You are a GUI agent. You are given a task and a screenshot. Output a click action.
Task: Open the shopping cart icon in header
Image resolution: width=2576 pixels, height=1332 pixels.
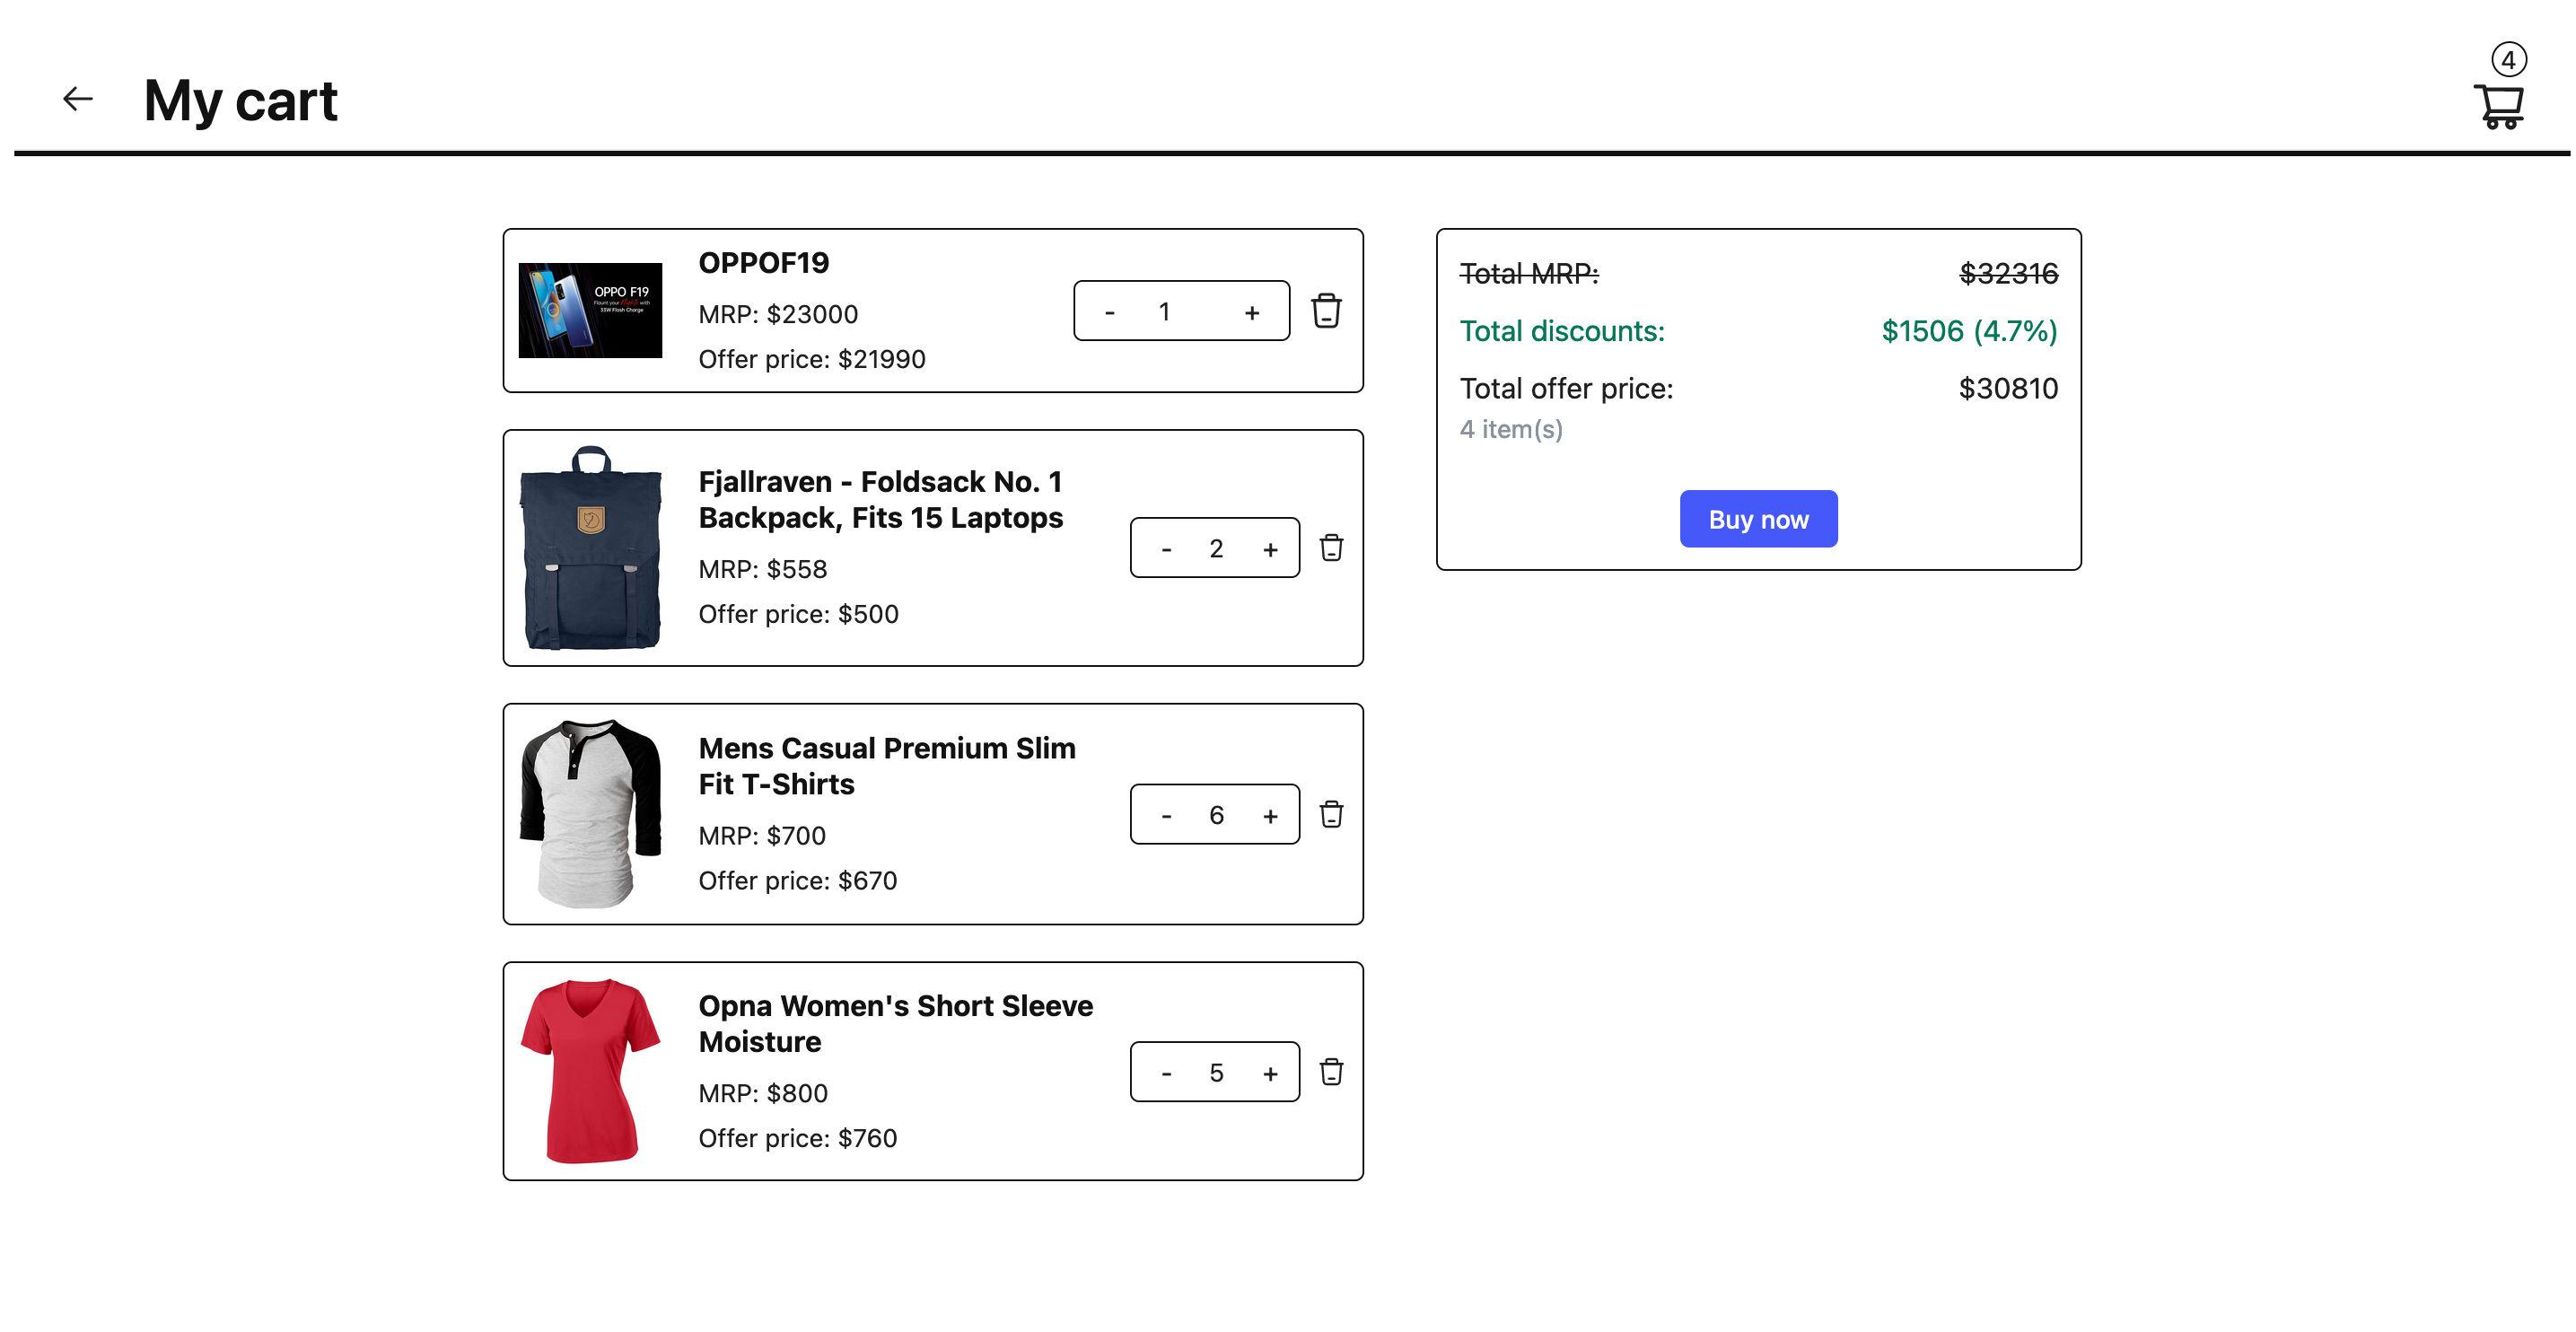[x=2498, y=106]
